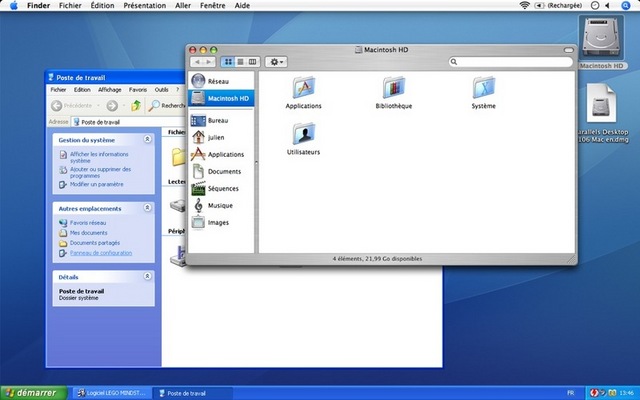Click the forward arrow in Poste de travail
This screenshot has width=640, height=400.
tap(112, 106)
